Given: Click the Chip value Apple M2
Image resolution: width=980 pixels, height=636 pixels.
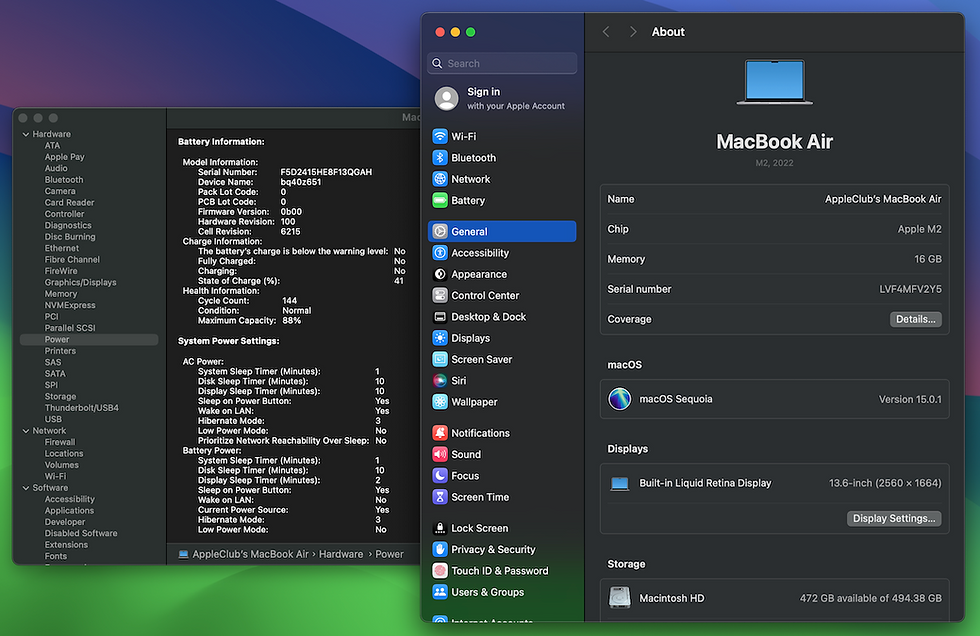Looking at the screenshot, I should (919, 229).
